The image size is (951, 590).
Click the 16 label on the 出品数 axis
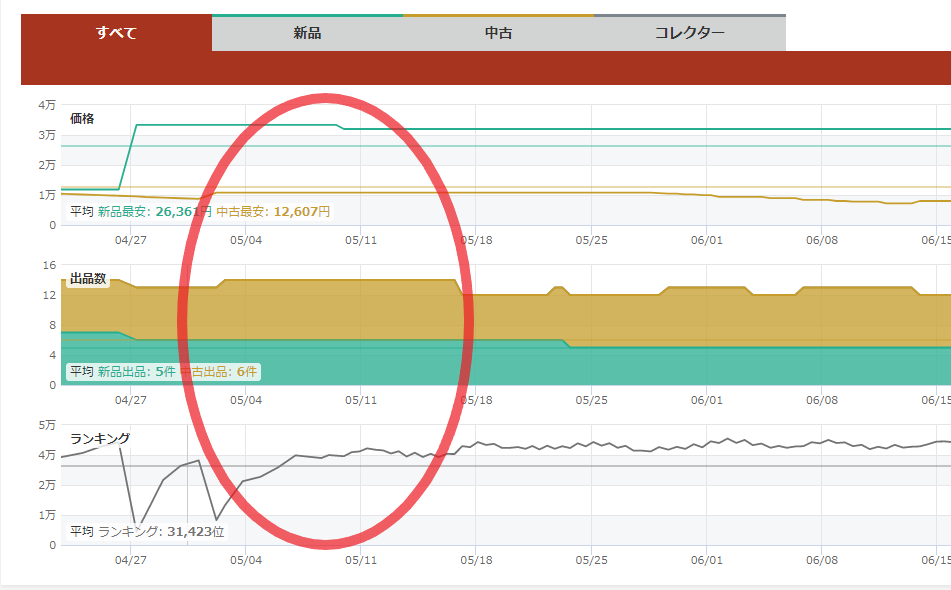click(48, 265)
